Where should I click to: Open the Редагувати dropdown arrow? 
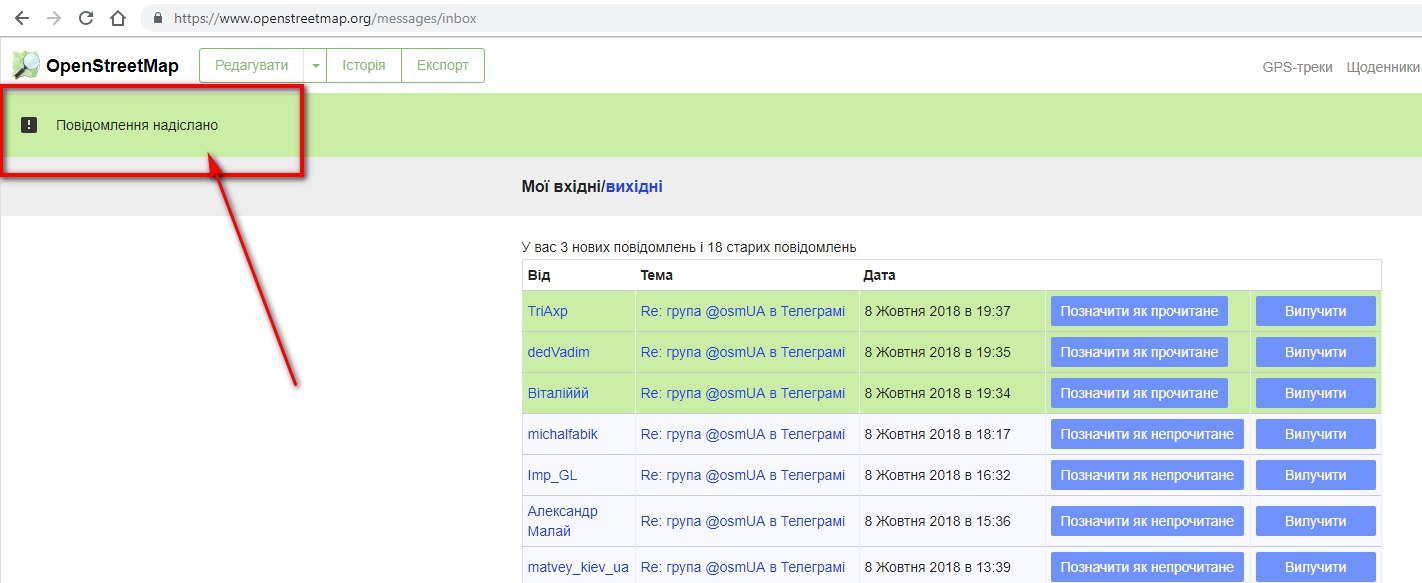click(316, 65)
